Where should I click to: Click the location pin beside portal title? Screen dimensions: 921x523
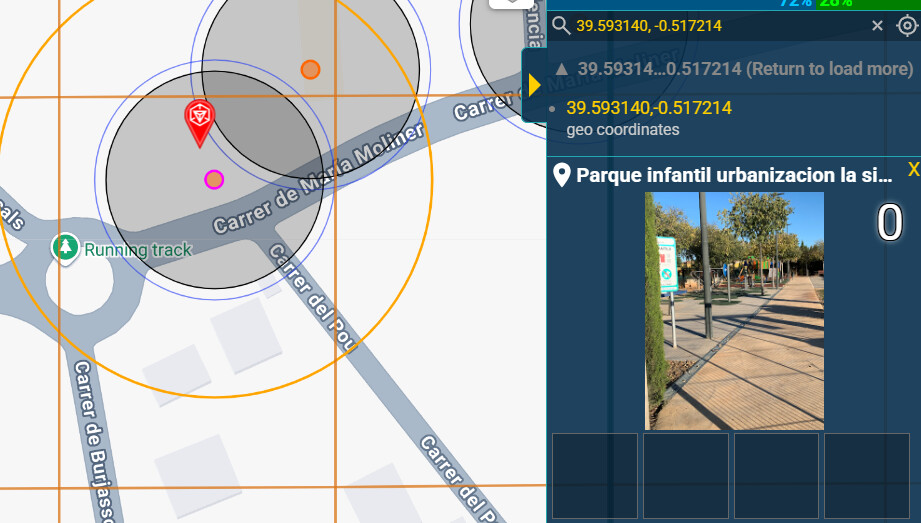(562, 175)
